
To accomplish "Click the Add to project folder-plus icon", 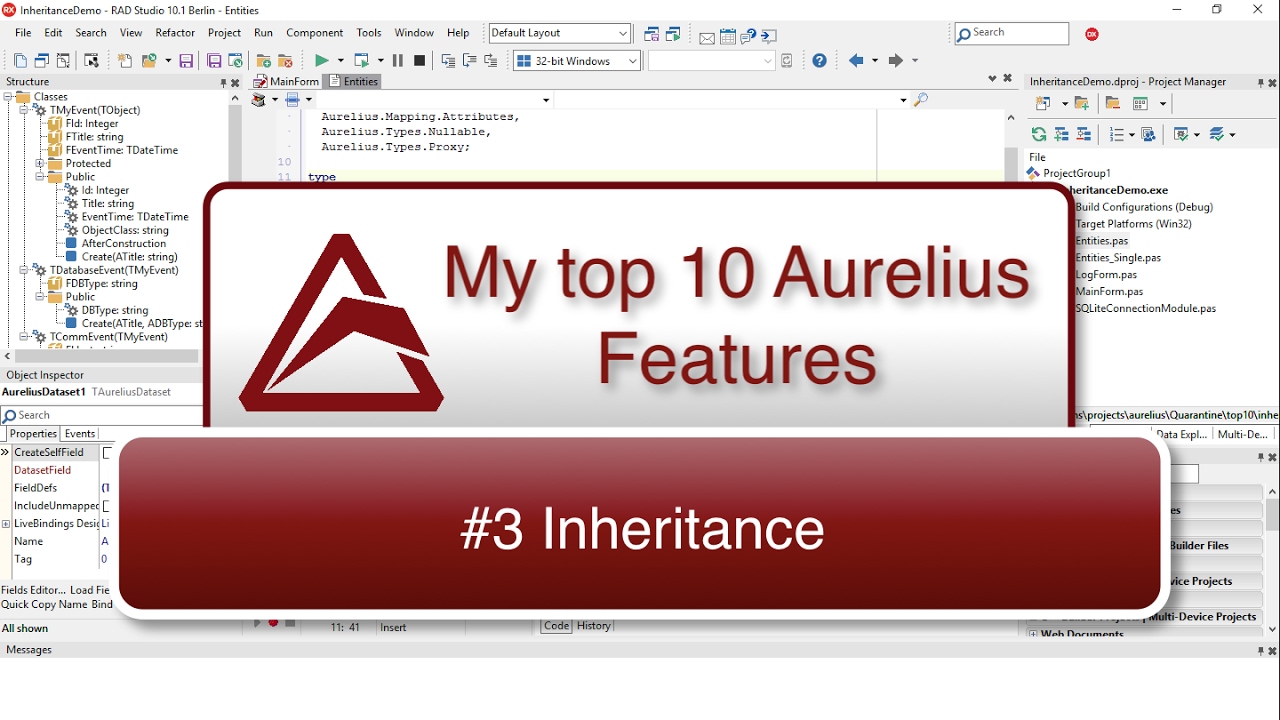I will point(264,61).
